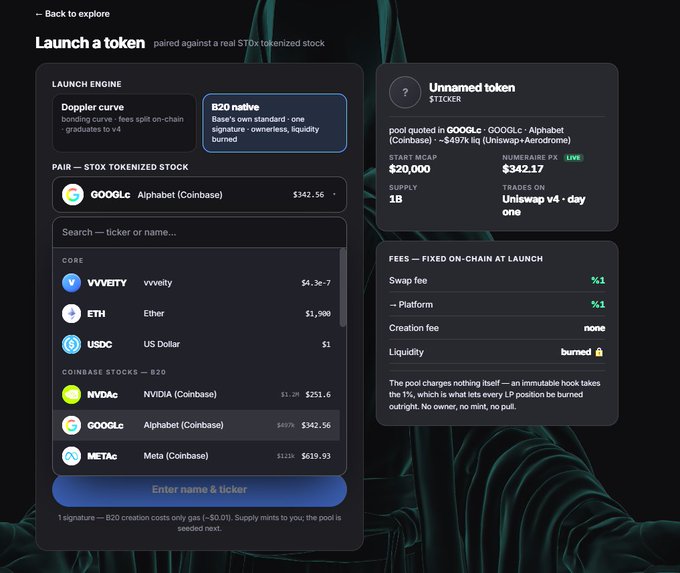Click the $1,900 Ether price
The width and height of the screenshot is (680, 573).
tap(318, 314)
